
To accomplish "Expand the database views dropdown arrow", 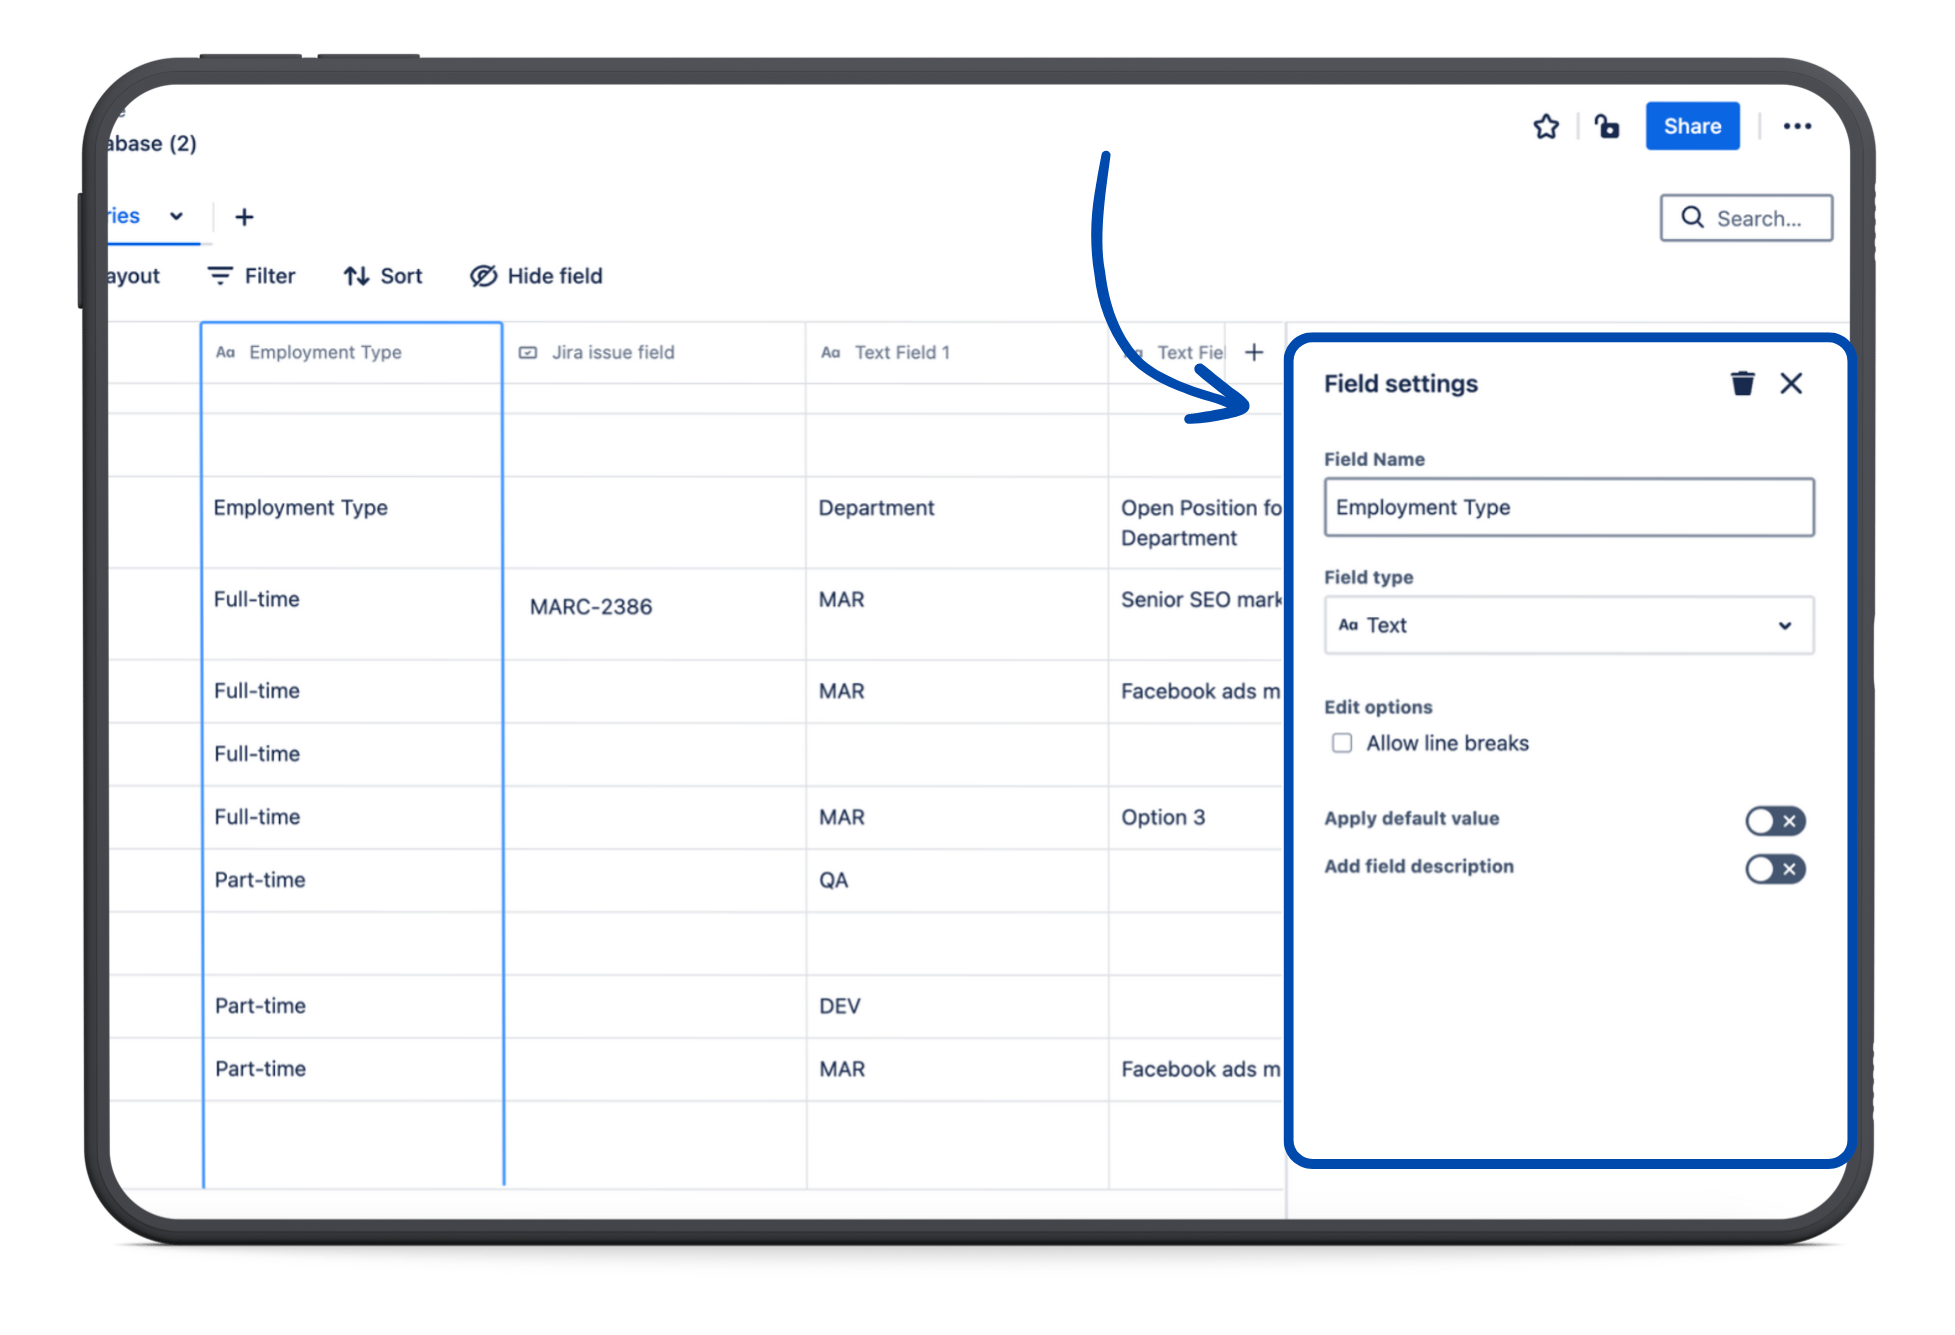I will click(x=174, y=215).
